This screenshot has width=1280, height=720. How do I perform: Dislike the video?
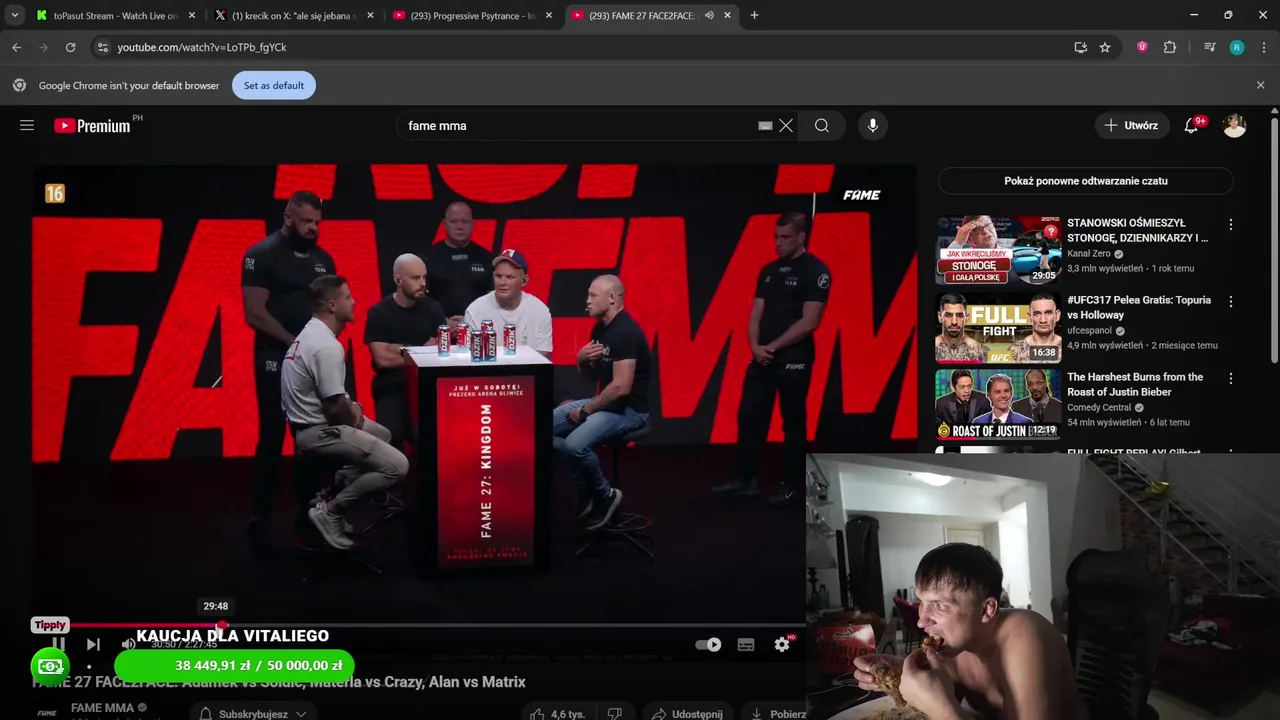click(615, 713)
